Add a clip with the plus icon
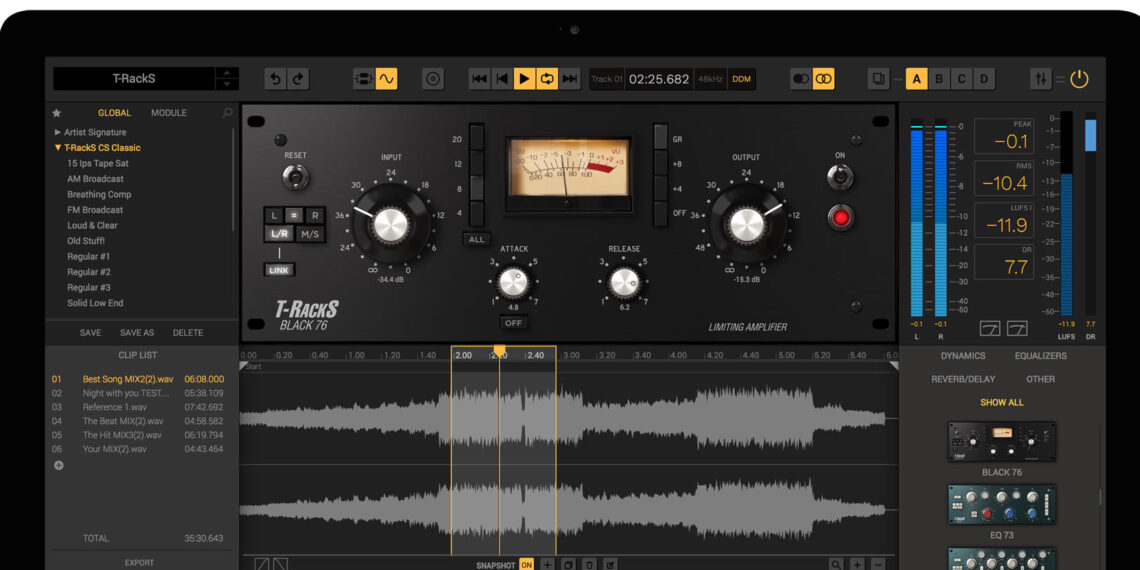 pyautogui.click(x=58, y=465)
